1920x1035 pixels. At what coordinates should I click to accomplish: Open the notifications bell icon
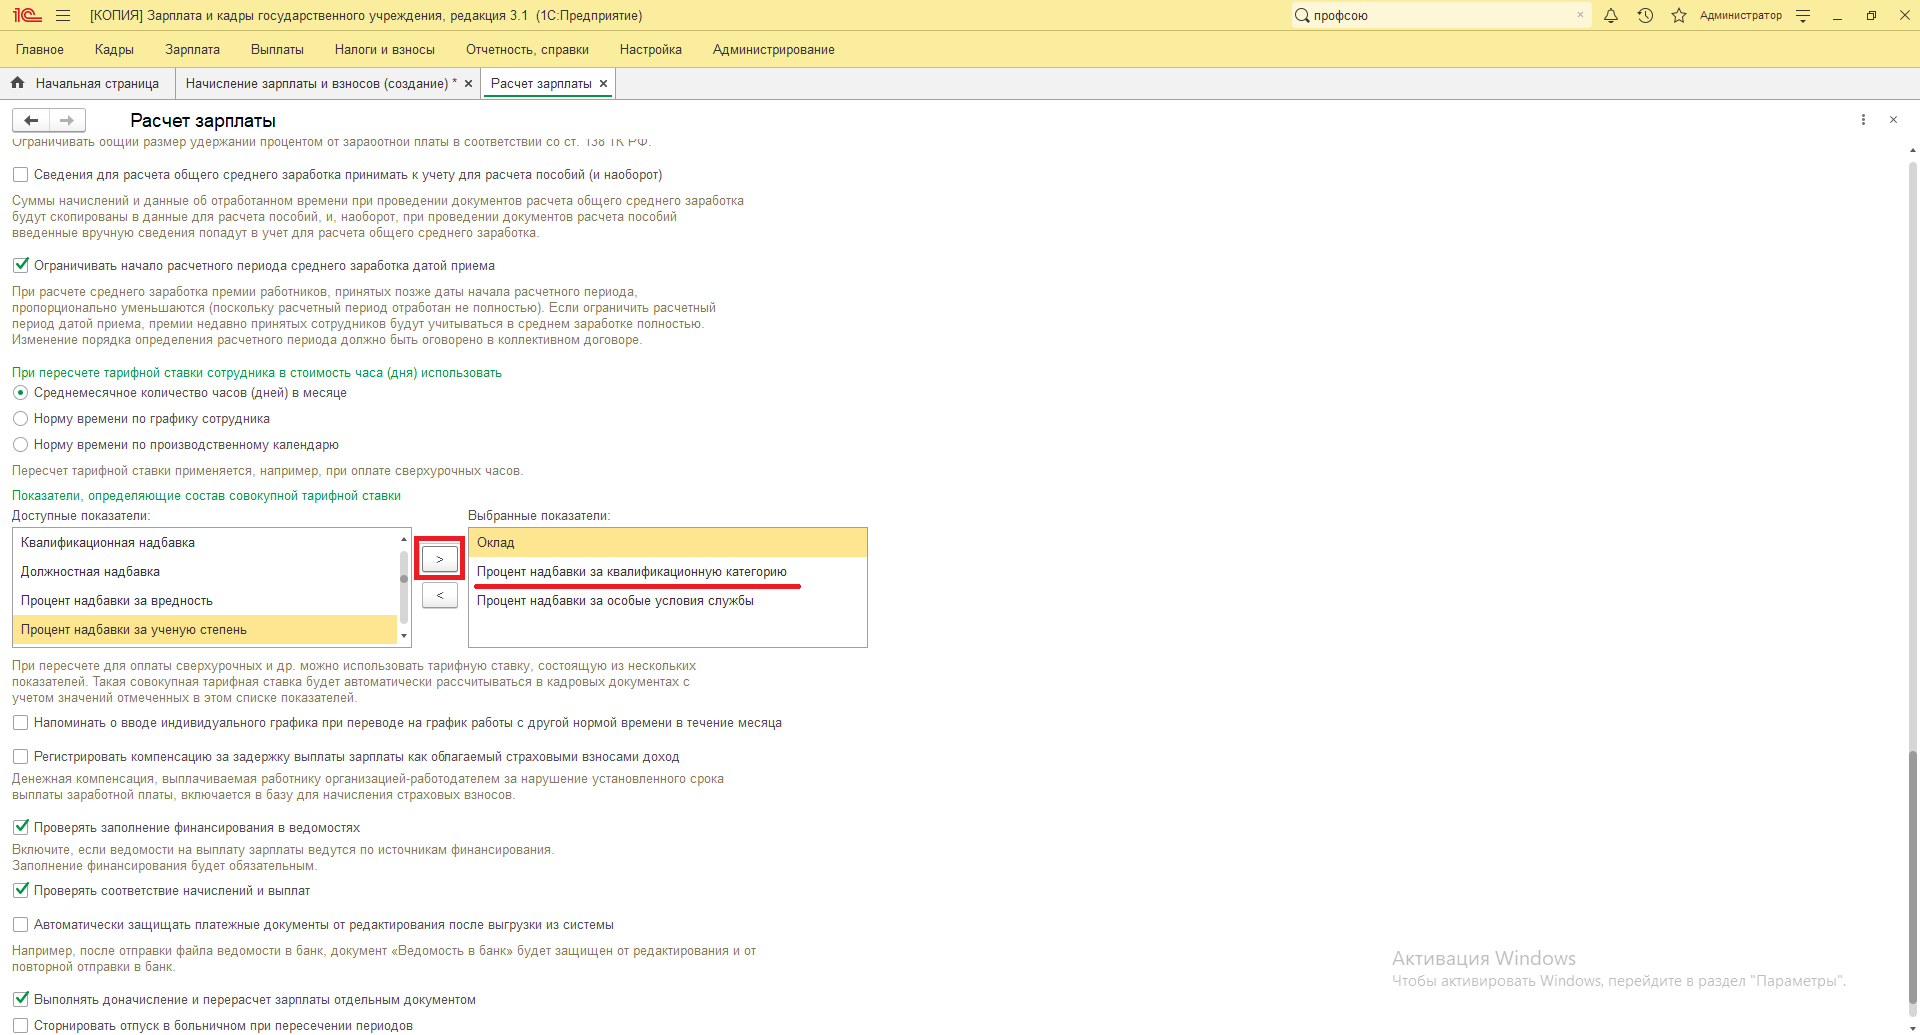click(1611, 16)
